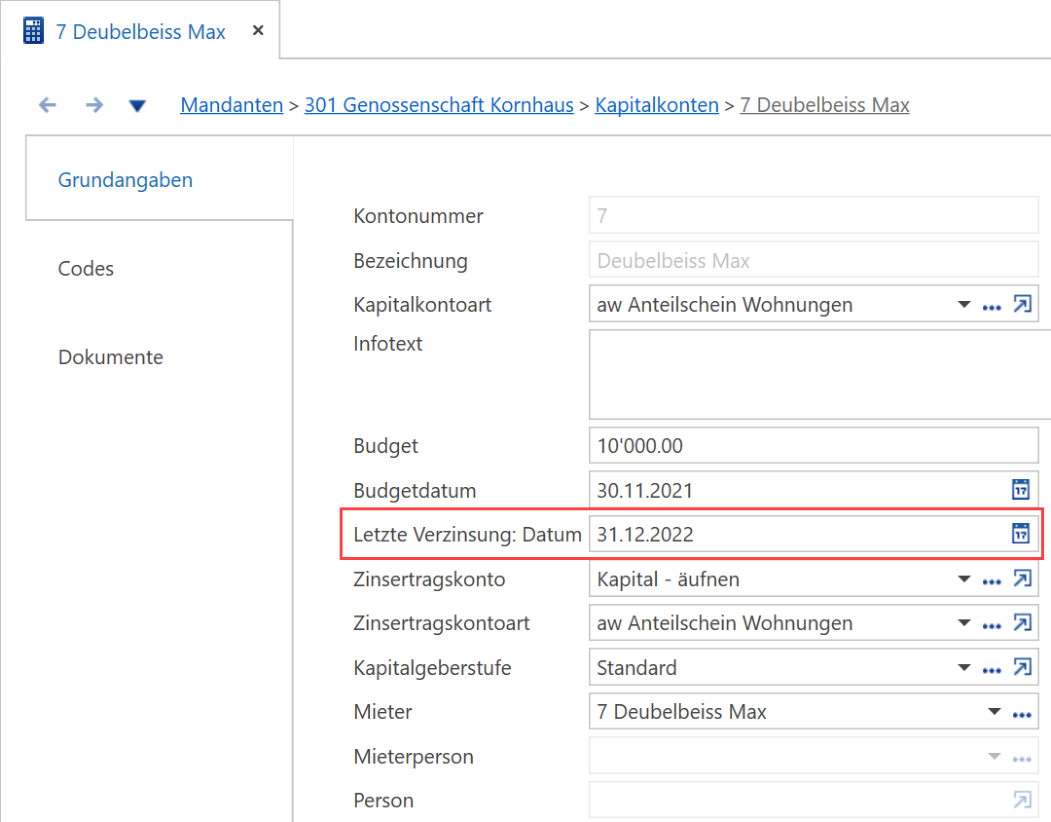The image size is (1051, 822).
Task: Click the Kapitalgeberstufe label
Action: pyautogui.click(x=432, y=667)
